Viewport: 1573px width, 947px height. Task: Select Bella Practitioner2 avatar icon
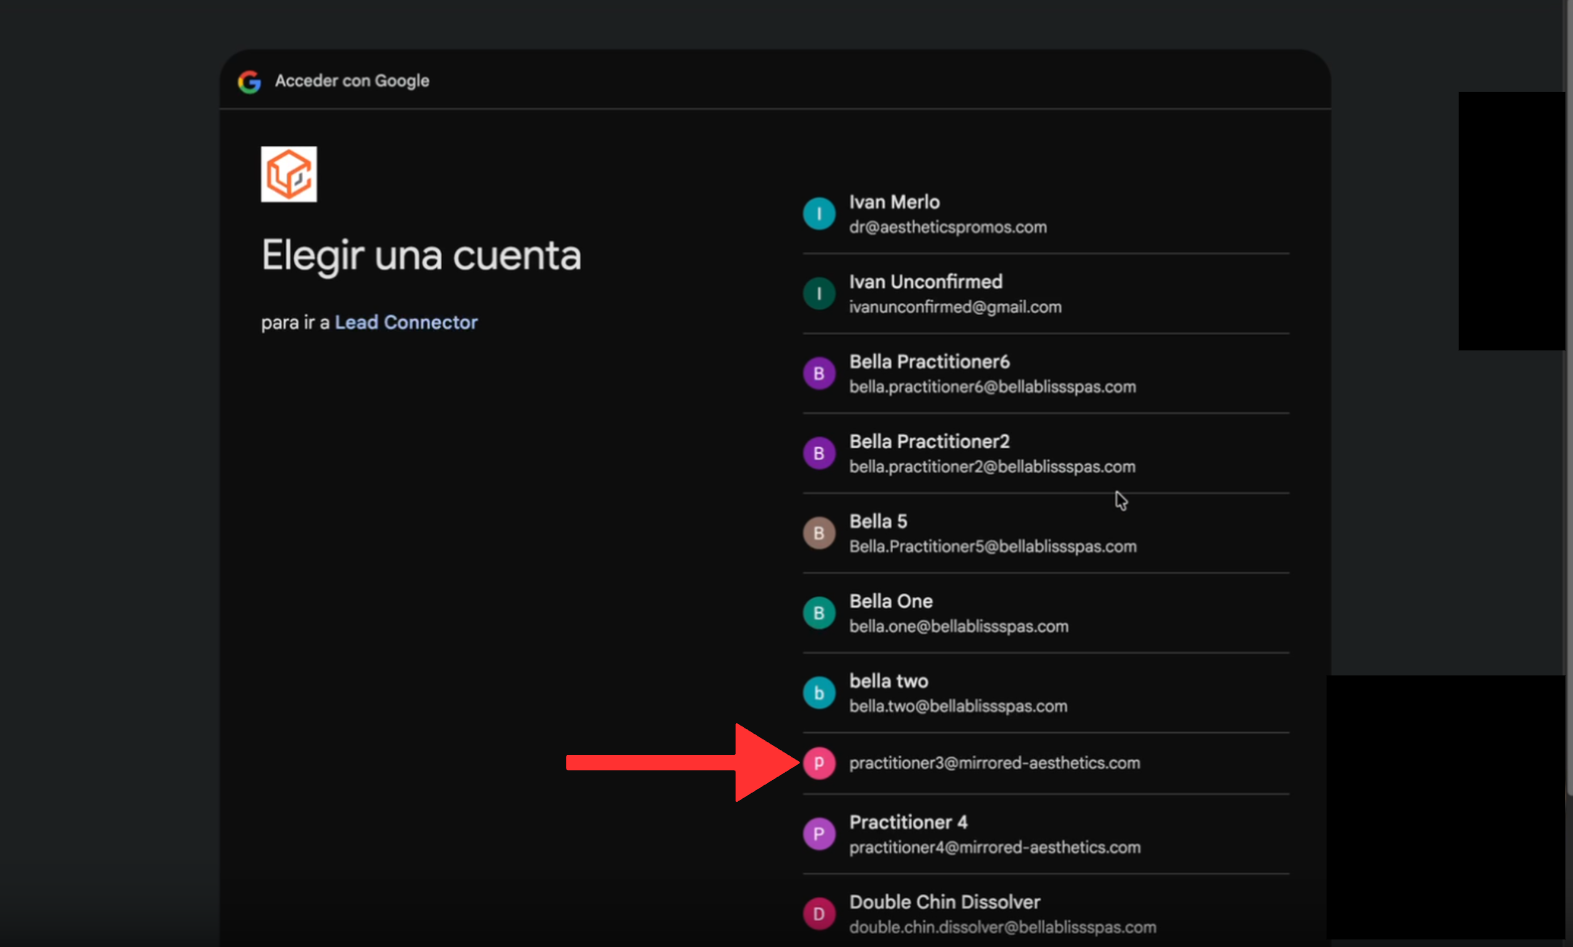click(819, 453)
